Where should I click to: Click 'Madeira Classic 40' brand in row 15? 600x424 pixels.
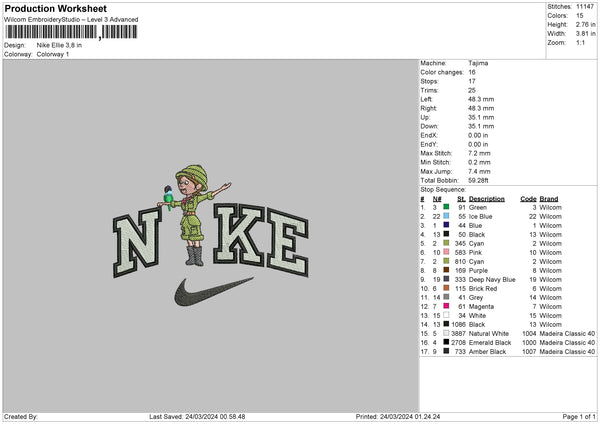(x=567, y=333)
